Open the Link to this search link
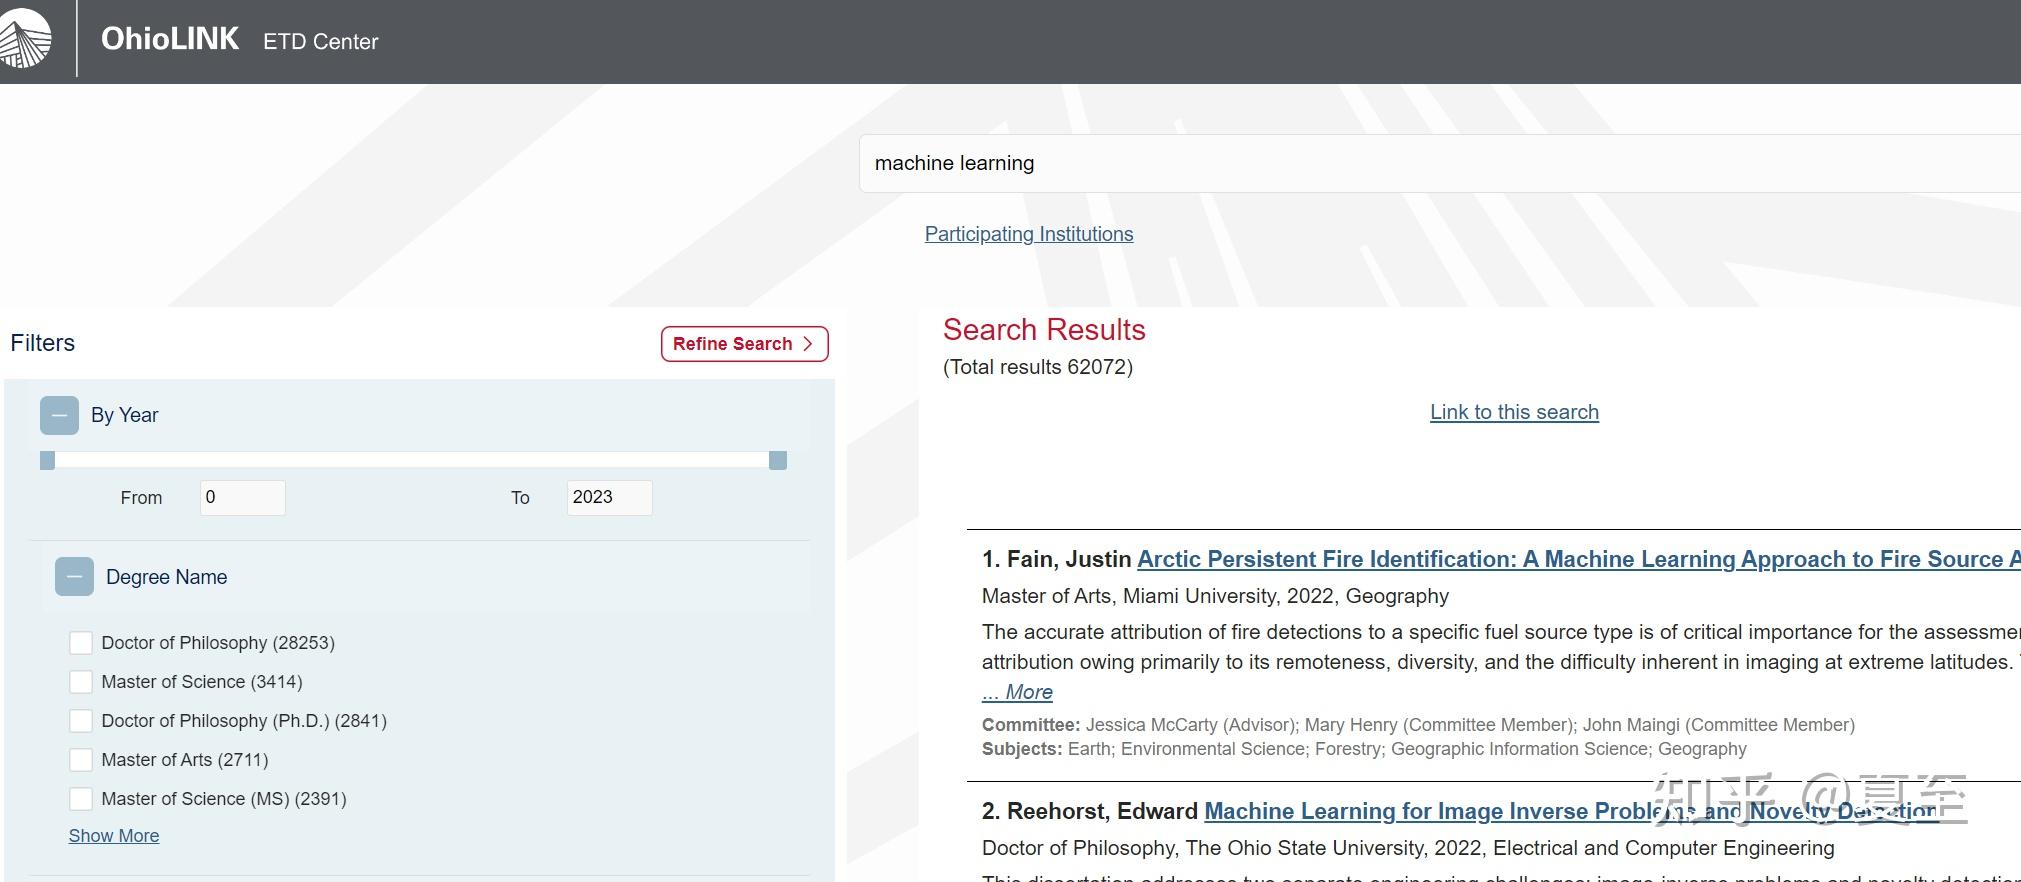The image size is (2021, 882). (x=1514, y=412)
